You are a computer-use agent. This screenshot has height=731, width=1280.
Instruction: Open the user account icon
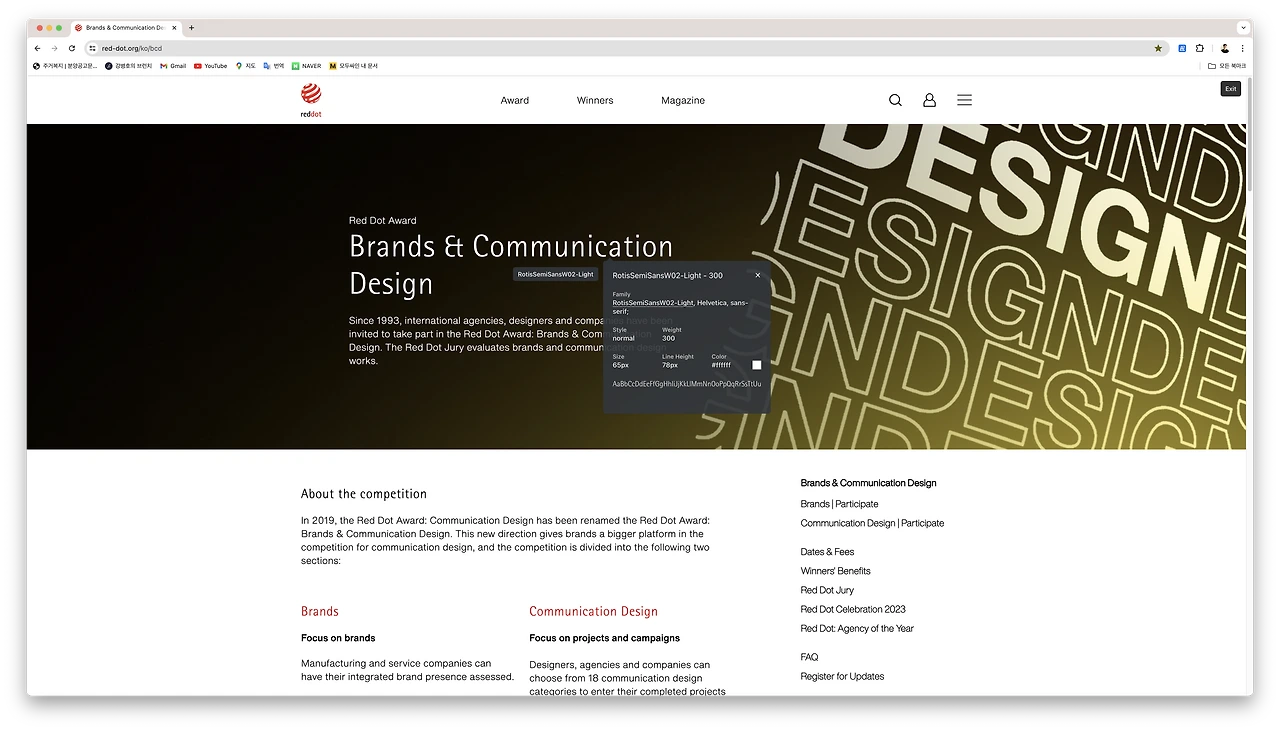click(929, 100)
